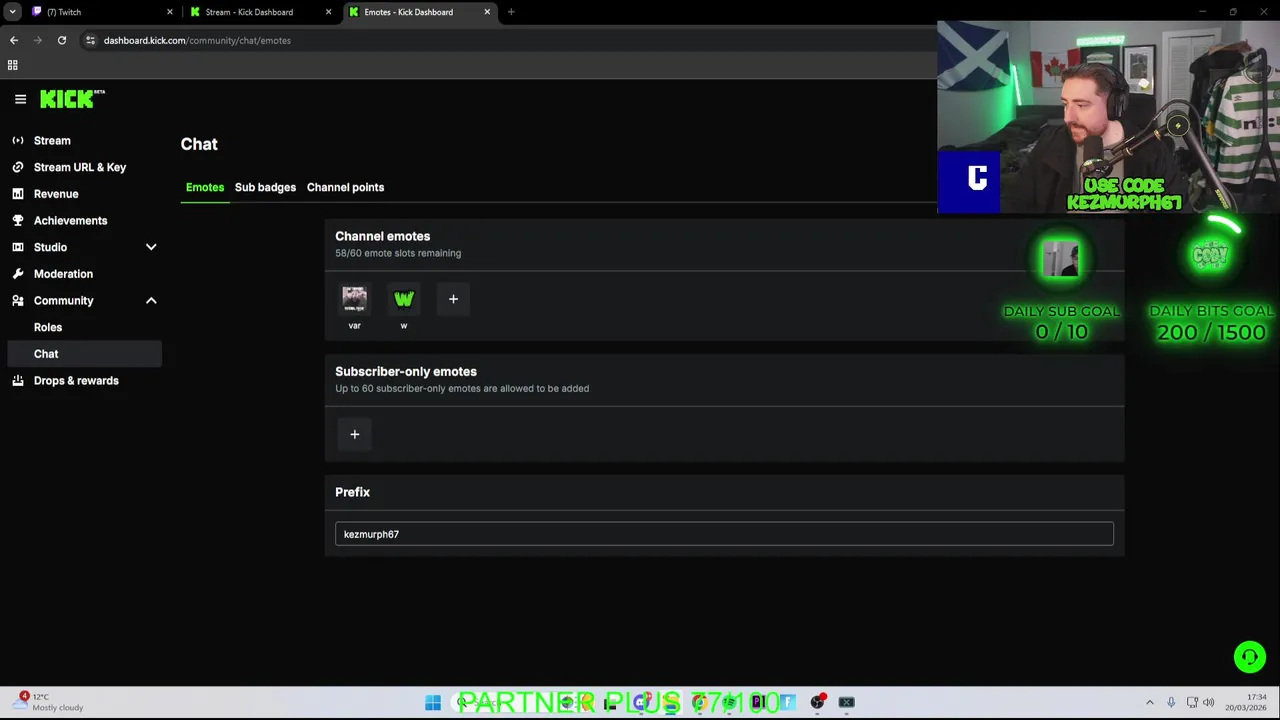Image resolution: width=1280 pixels, height=720 pixels.
Task: Click the Moderation wrench icon
Action: (18, 274)
